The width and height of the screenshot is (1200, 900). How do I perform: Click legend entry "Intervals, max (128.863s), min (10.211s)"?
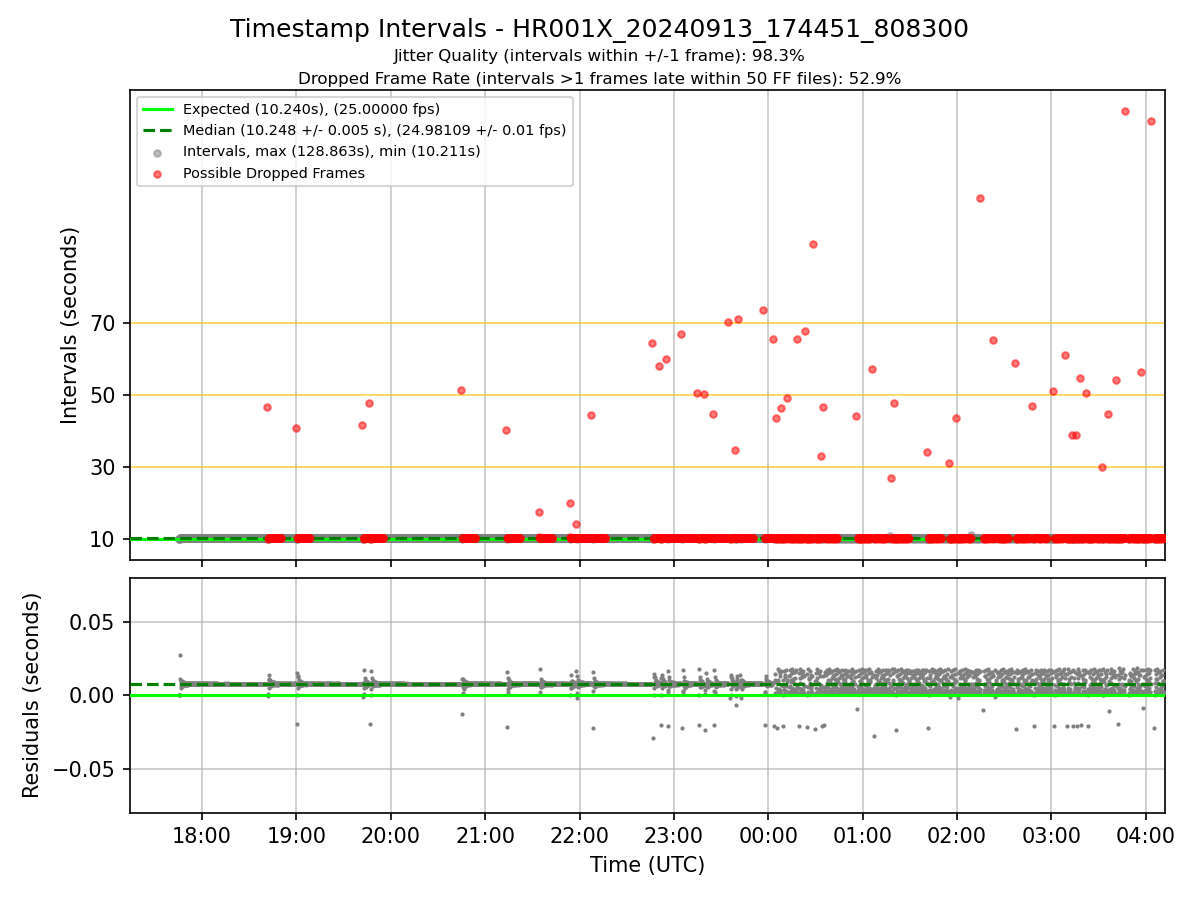tap(331, 152)
